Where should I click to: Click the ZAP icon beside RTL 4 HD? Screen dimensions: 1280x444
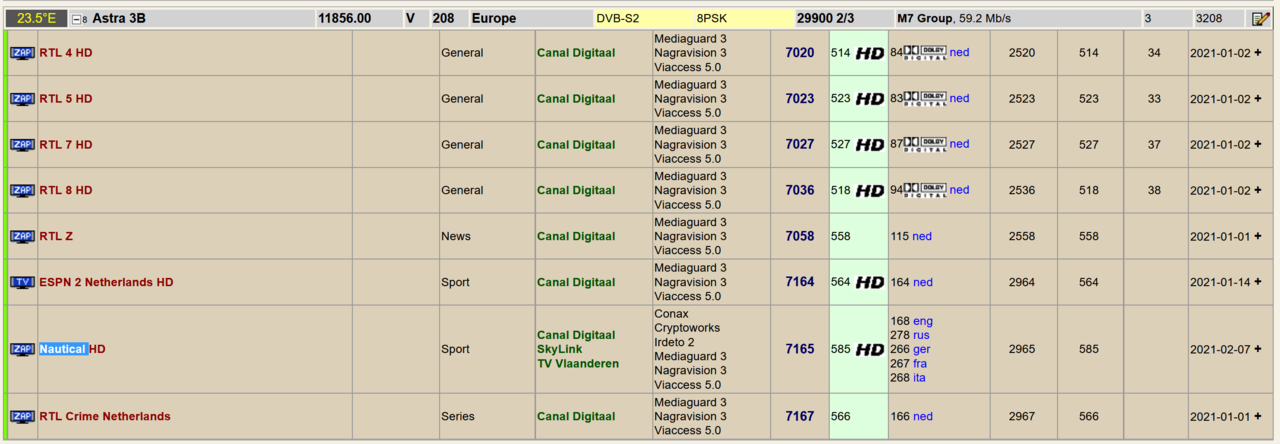(22, 53)
